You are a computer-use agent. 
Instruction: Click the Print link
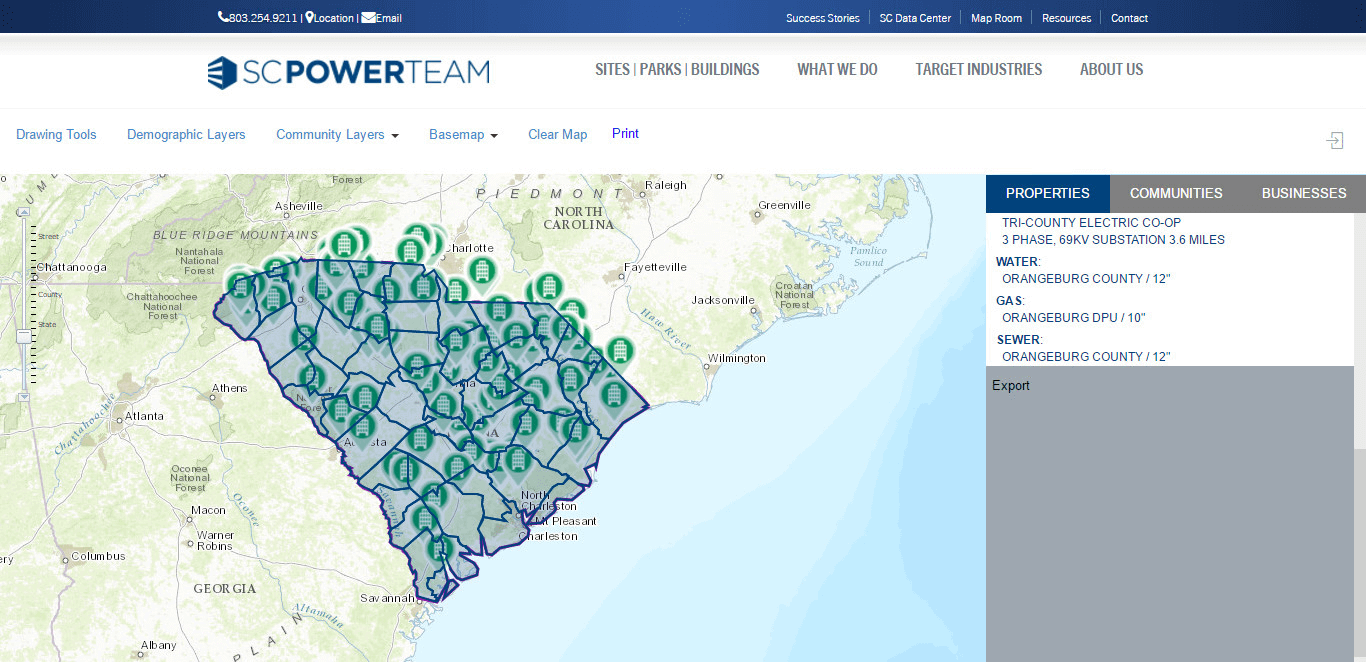[x=625, y=134]
